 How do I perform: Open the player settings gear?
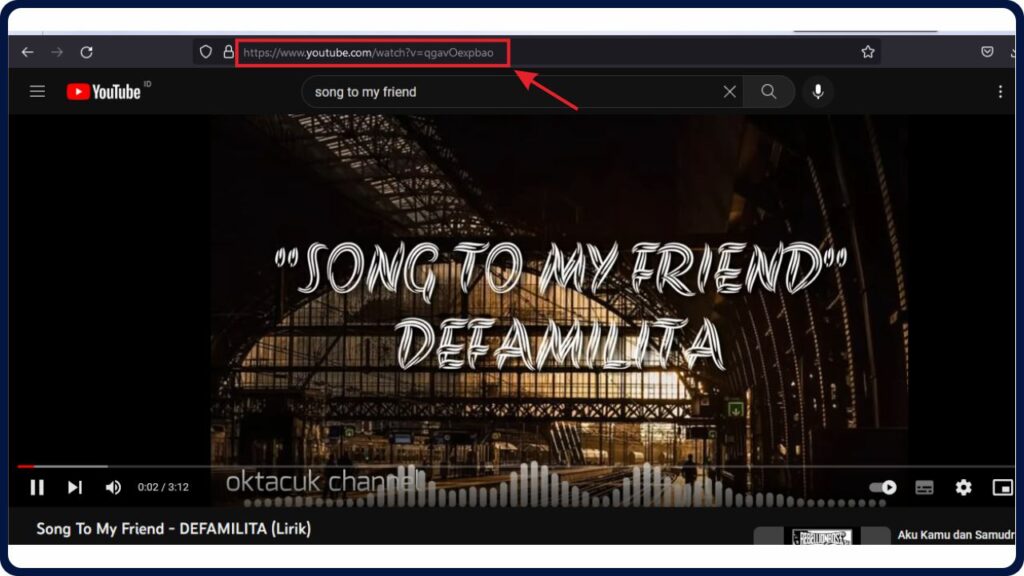[963, 487]
